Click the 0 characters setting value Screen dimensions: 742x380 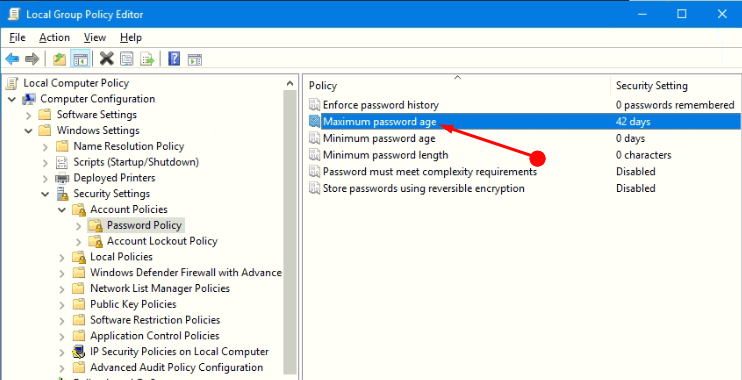[643, 155]
